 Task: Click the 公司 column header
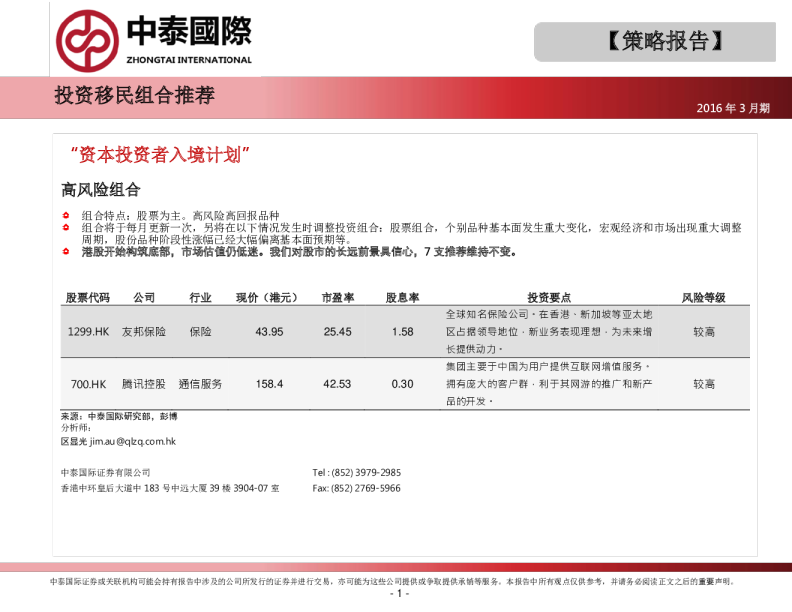pyautogui.click(x=144, y=297)
